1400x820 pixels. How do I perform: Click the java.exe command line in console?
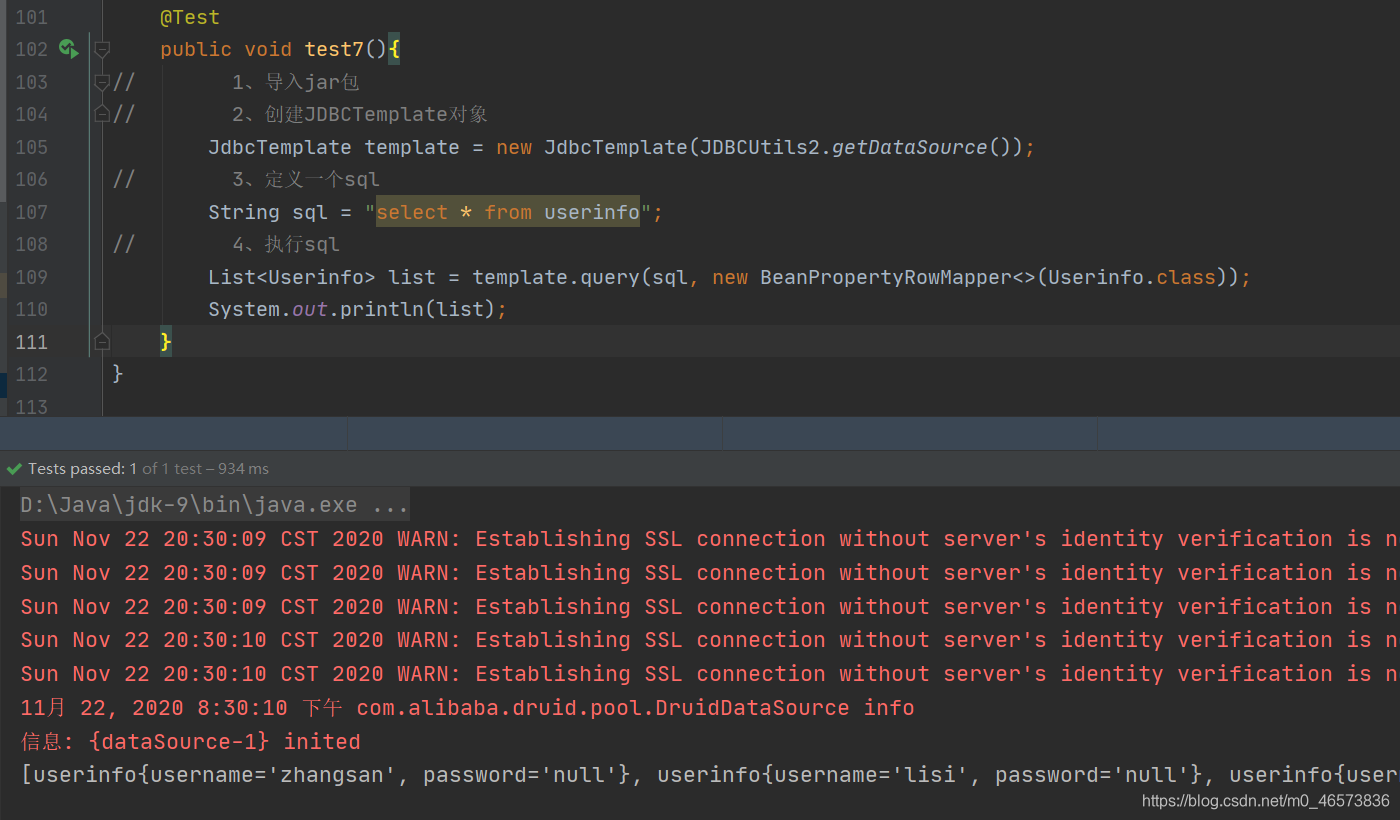click(x=215, y=505)
